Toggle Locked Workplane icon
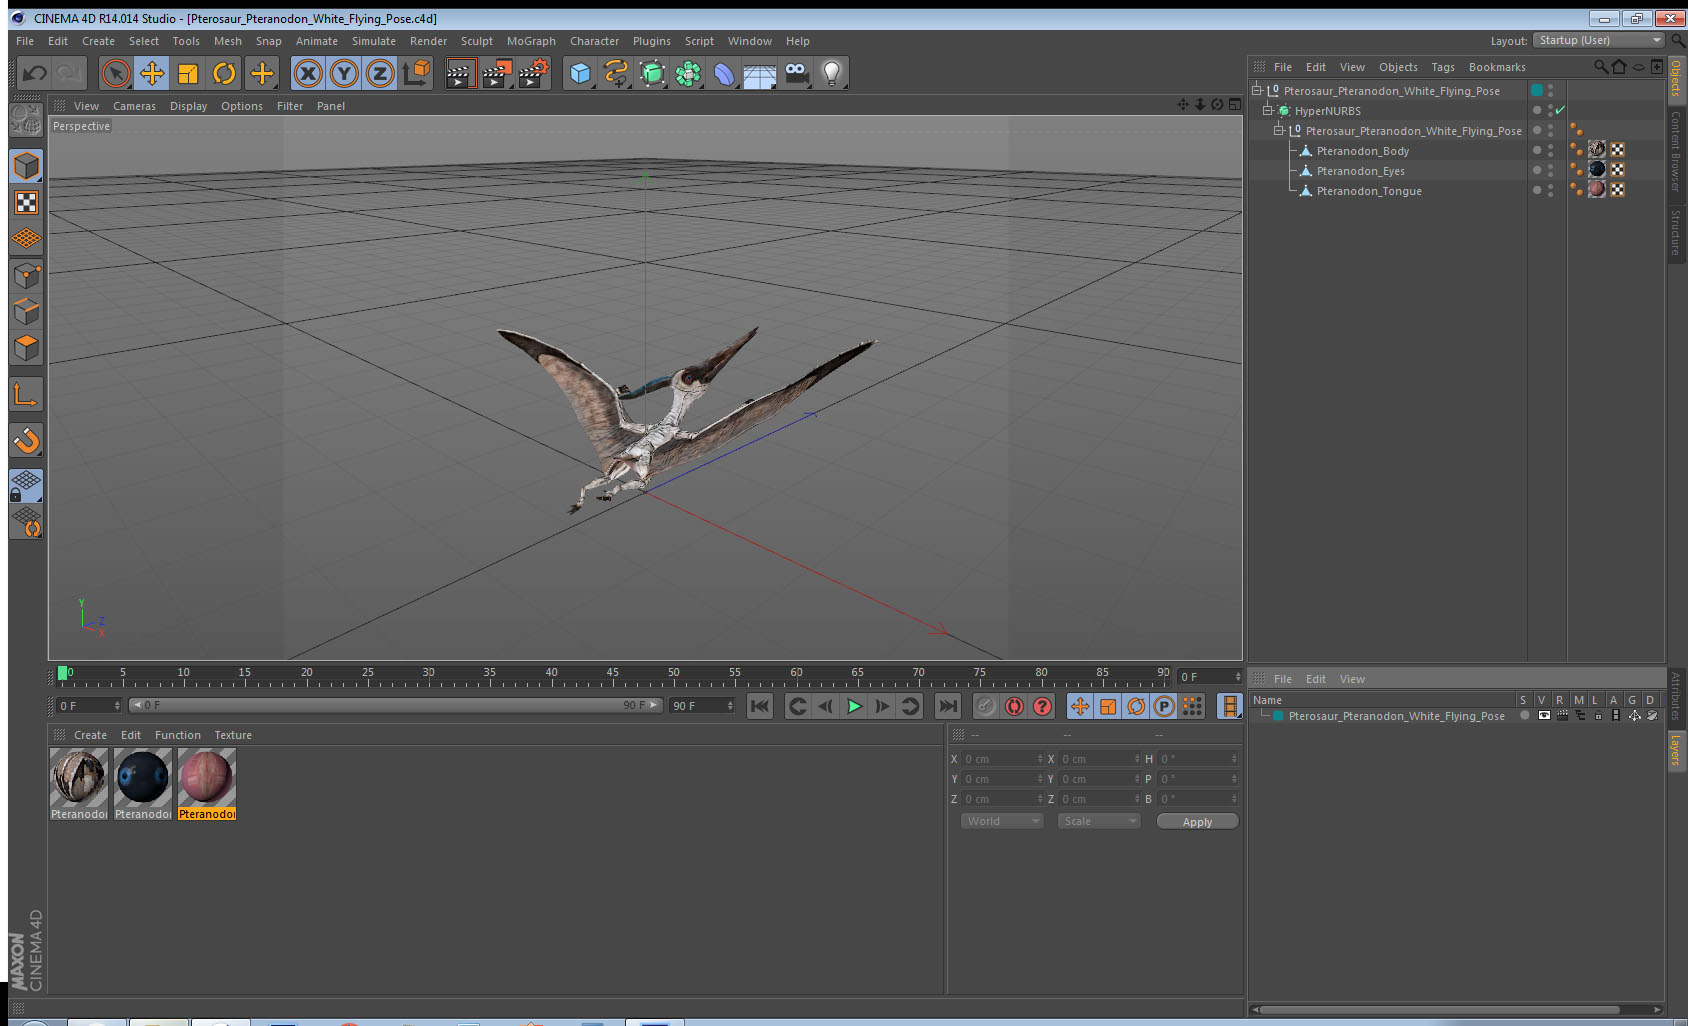Viewport: 1688px width, 1026px height. tap(27, 486)
